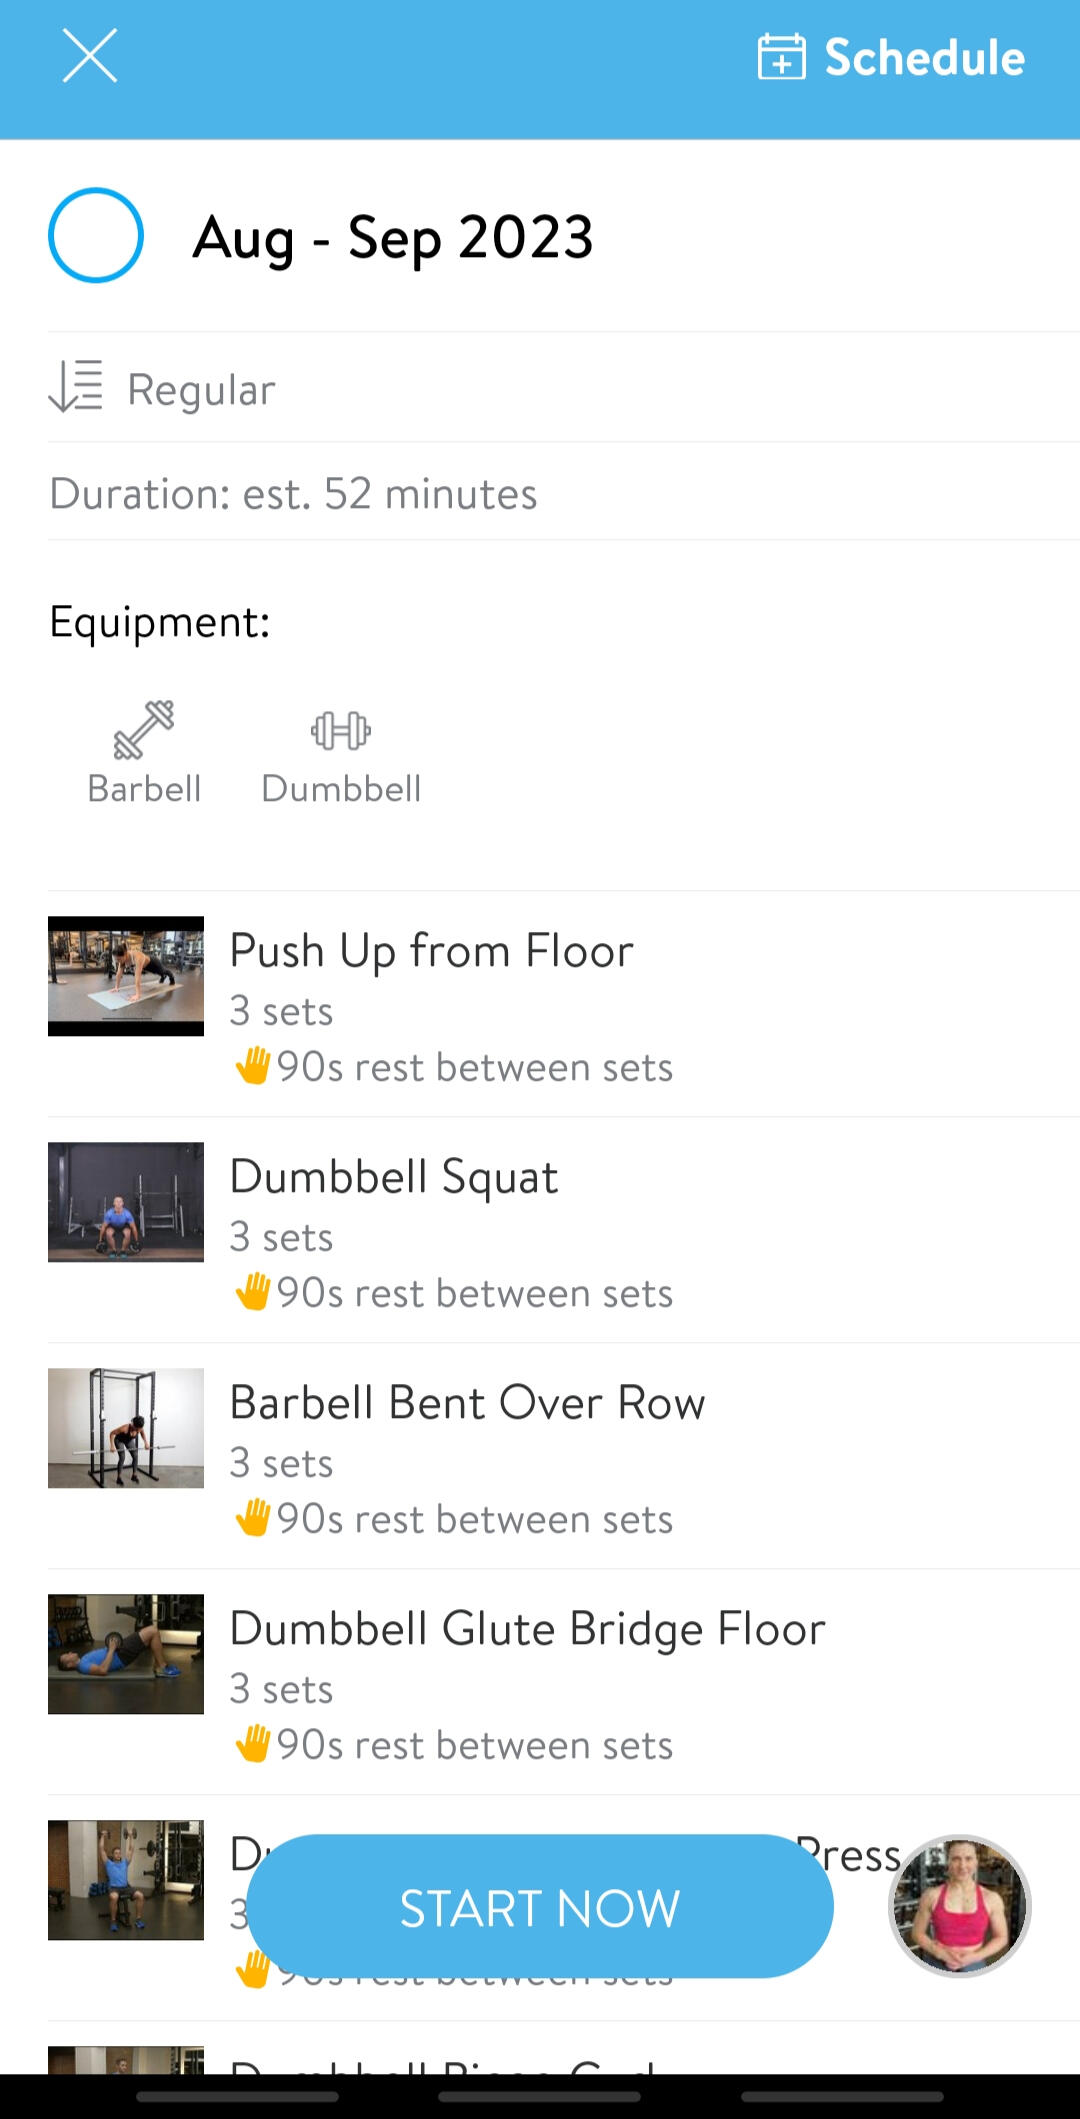Image resolution: width=1080 pixels, height=2119 pixels.
Task: Select the Dumbbell Squat exercise title
Action: click(394, 1177)
